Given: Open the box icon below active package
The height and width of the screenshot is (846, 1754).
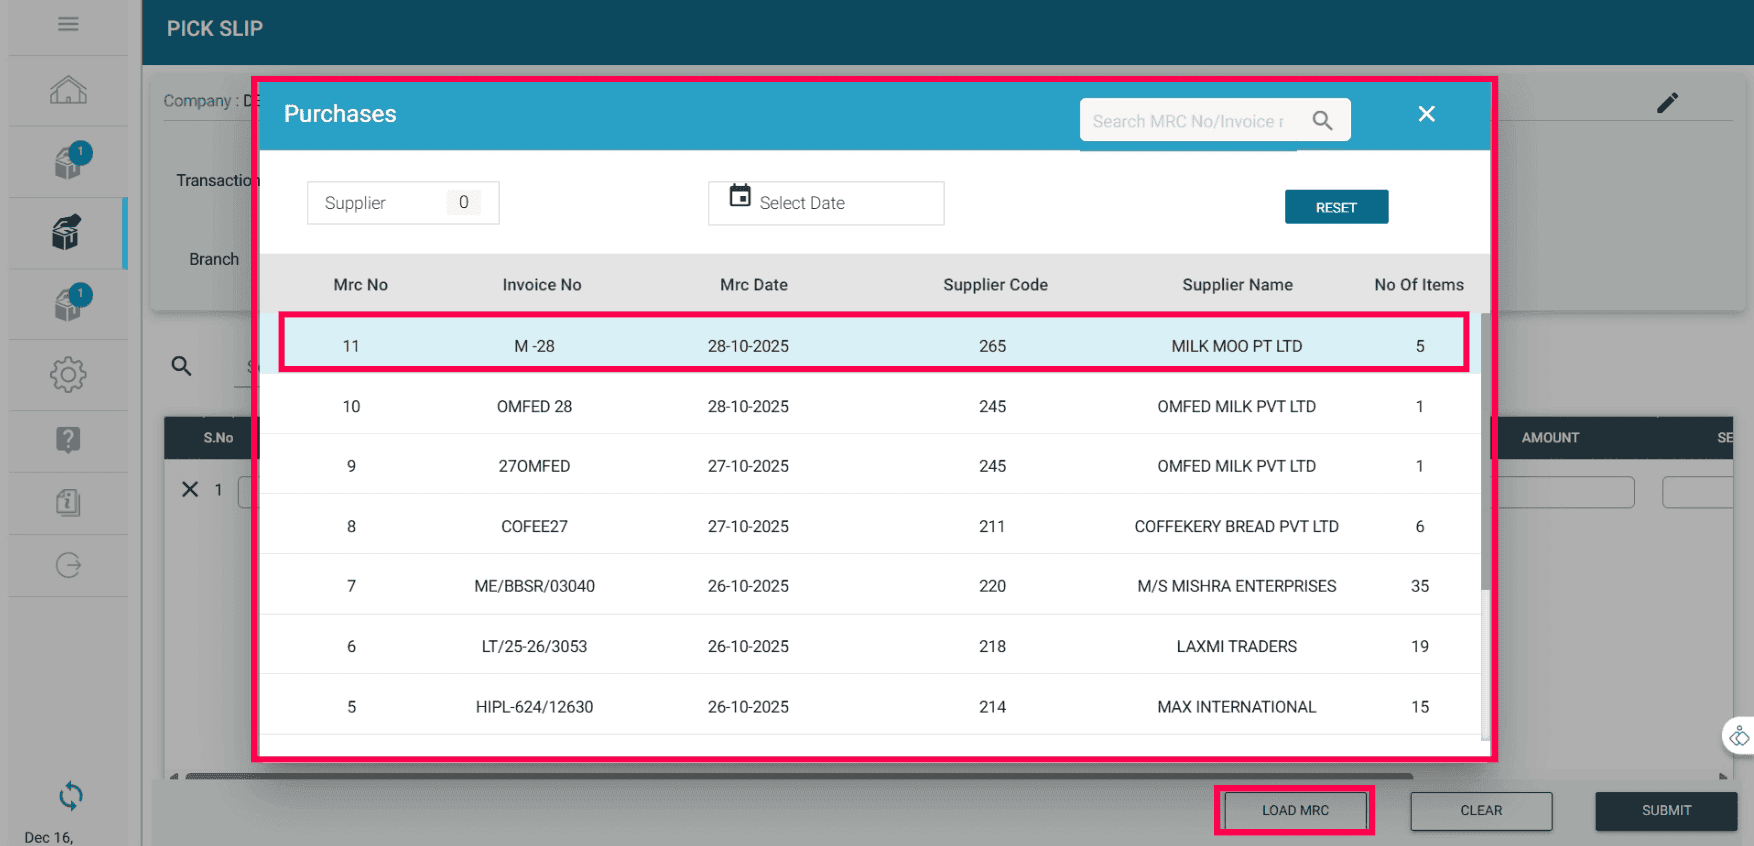Looking at the screenshot, I should coord(72,303).
